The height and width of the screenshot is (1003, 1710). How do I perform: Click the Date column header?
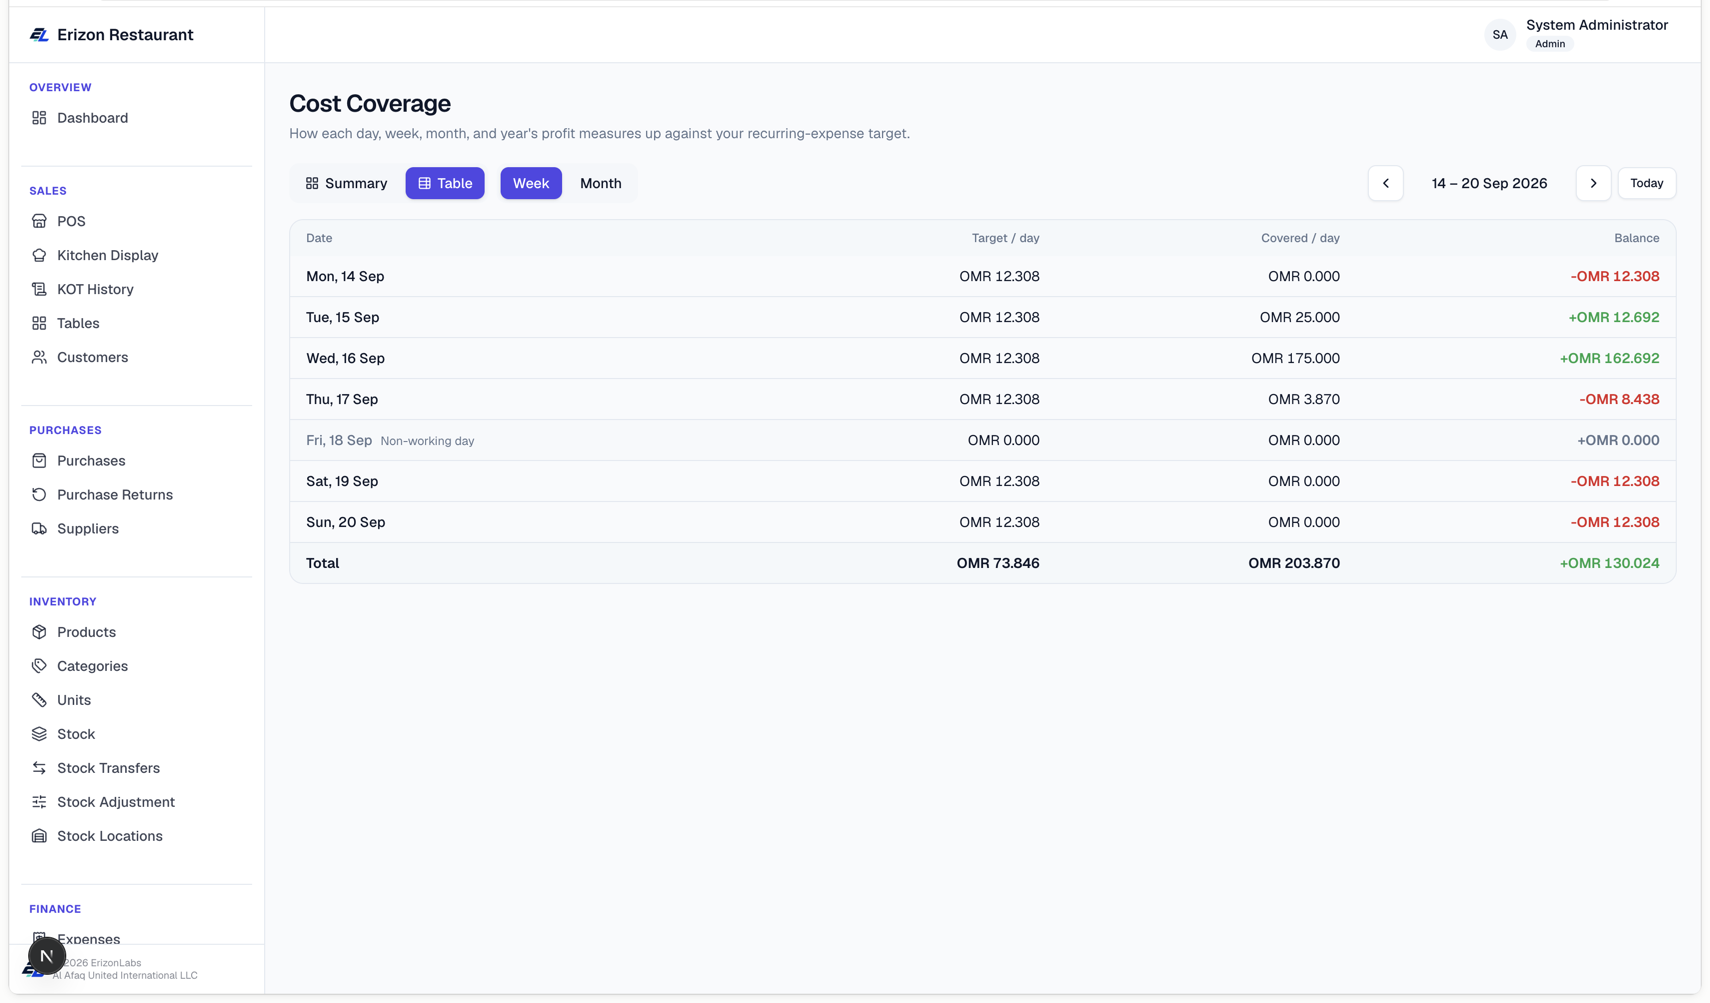click(x=319, y=238)
